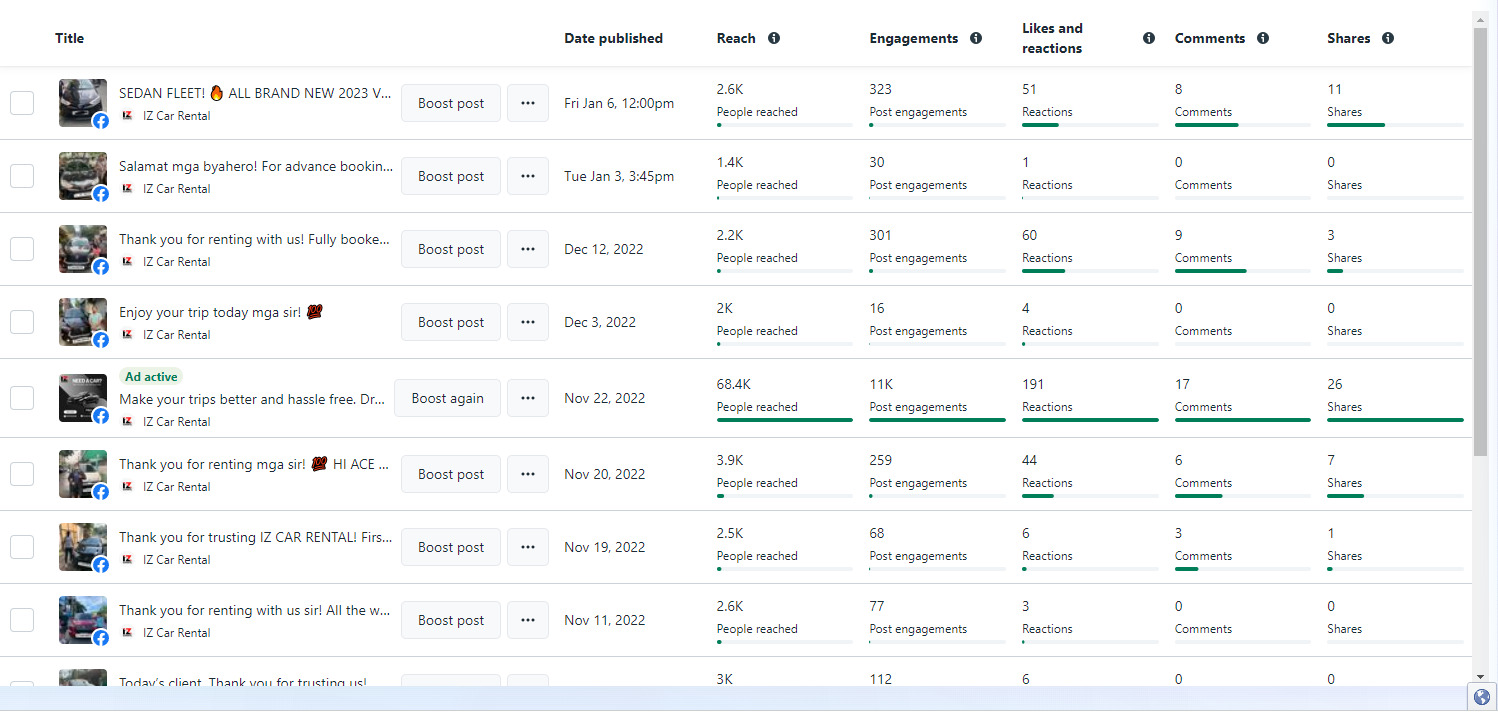Viewport: 1498px width, 712px height.
Task: Click the info icon beside Comments header
Action: click(x=1263, y=38)
